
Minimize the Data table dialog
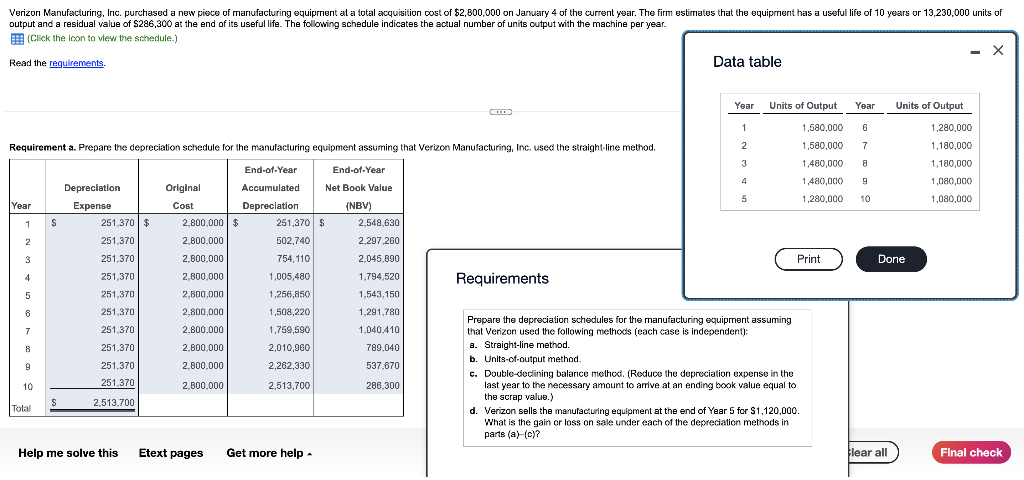976,52
